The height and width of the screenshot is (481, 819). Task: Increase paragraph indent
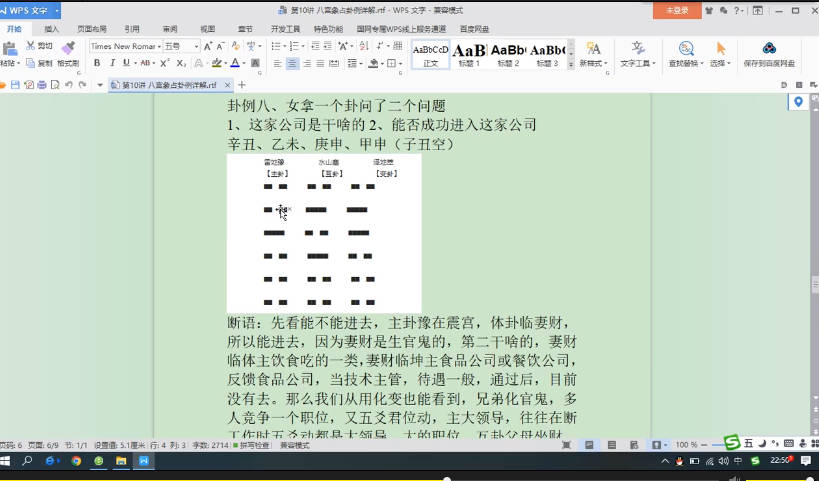[x=327, y=46]
